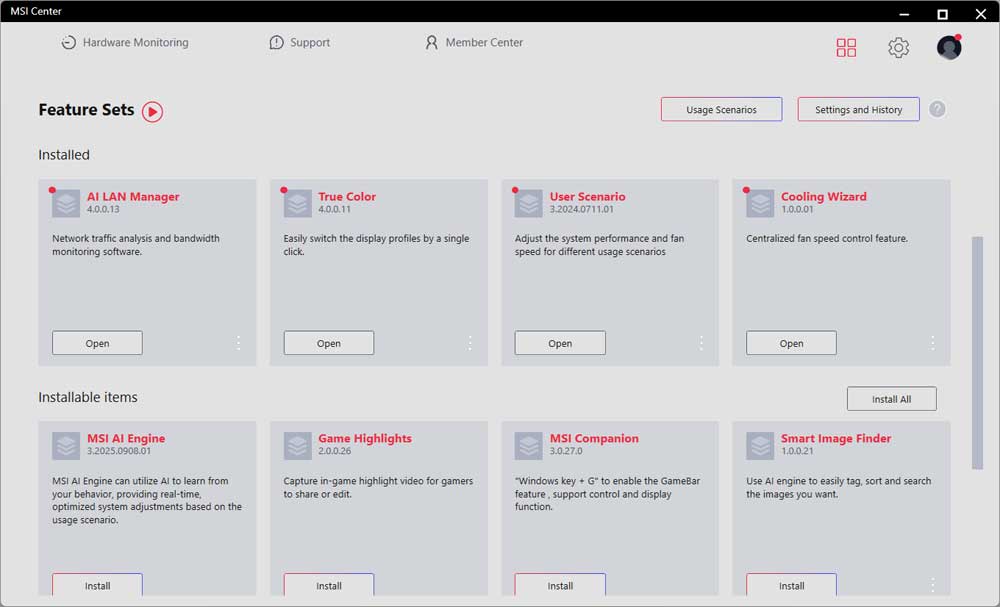Go to the Support tab
This screenshot has width=1000, height=607.
[299, 43]
